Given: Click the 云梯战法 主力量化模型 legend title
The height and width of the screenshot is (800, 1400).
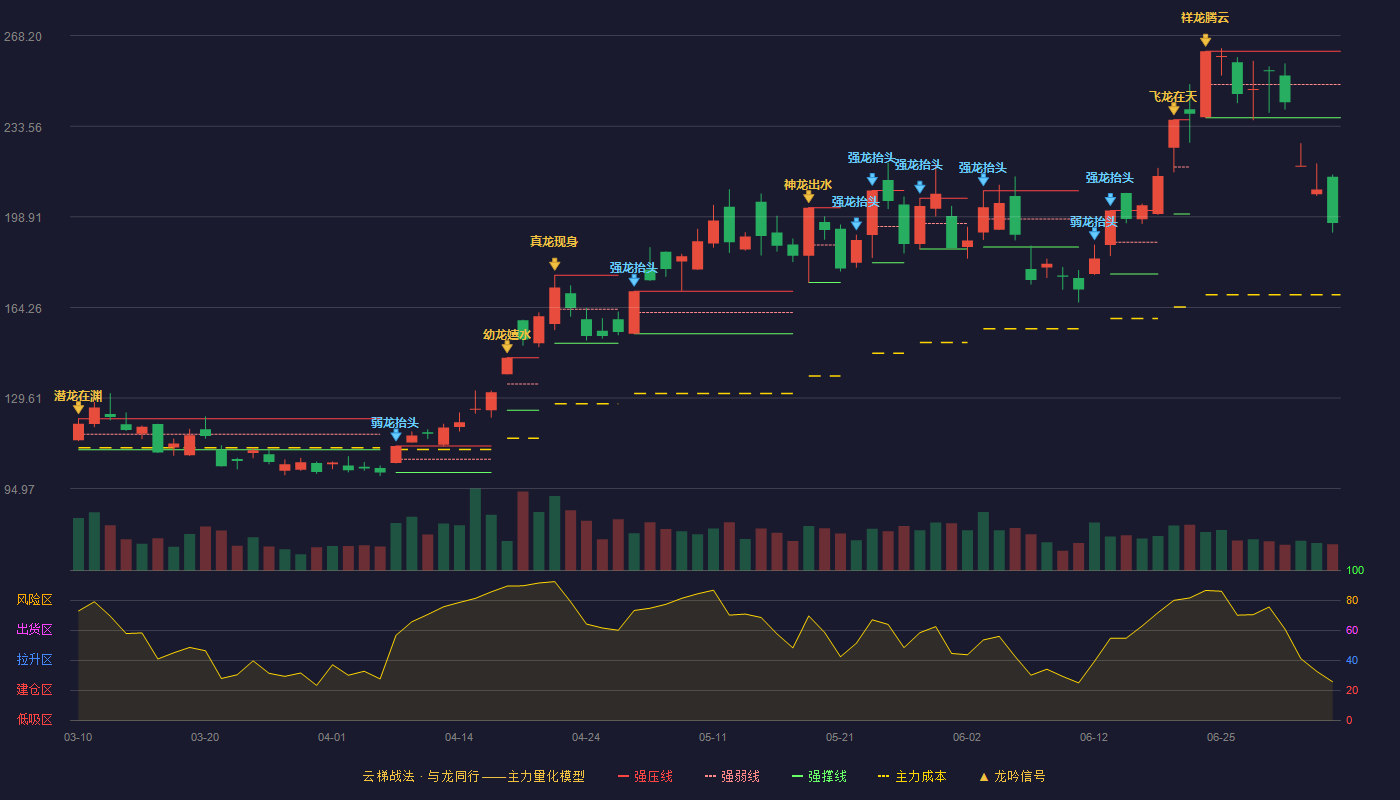Looking at the screenshot, I should tap(474, 776).
